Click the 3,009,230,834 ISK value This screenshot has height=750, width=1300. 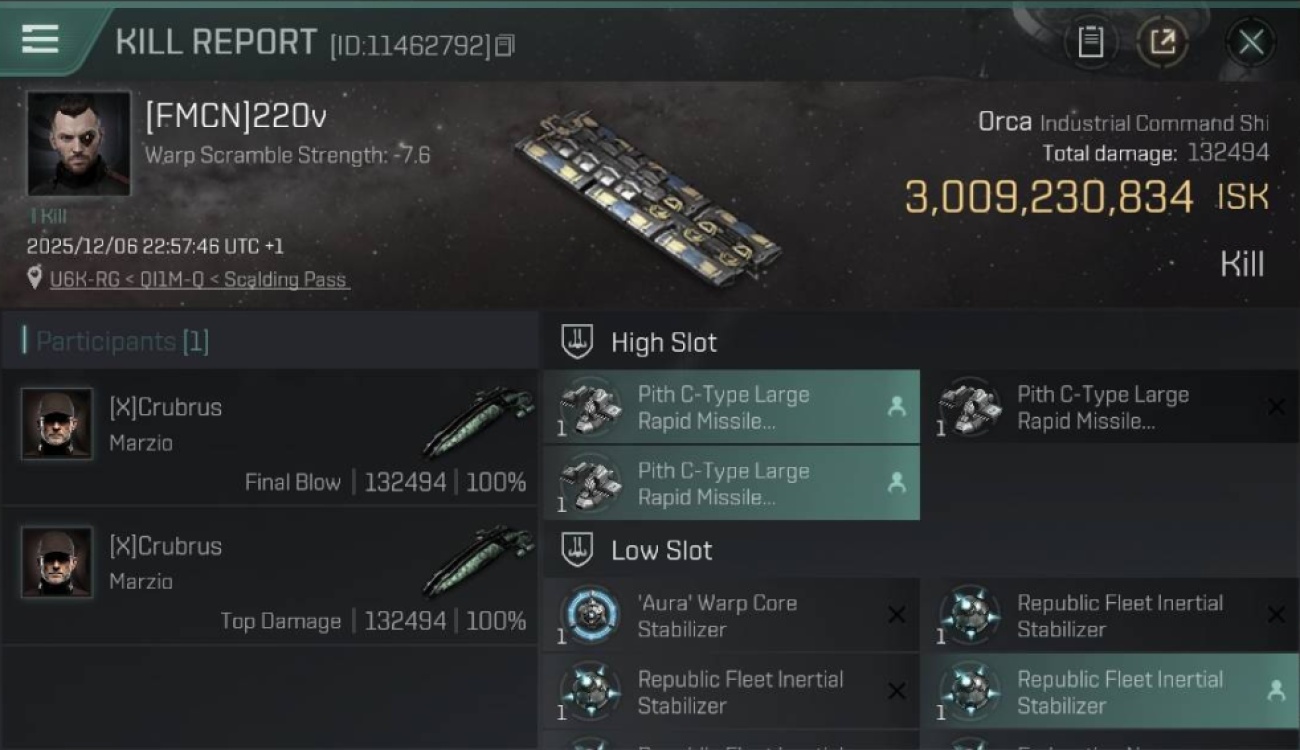1049,197
